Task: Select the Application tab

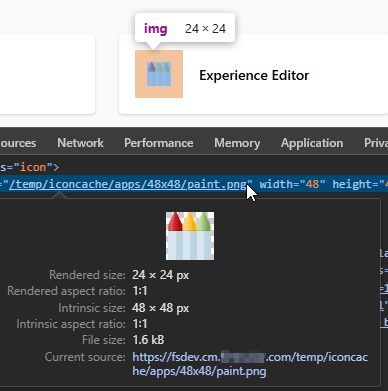Action: click(x=312, y=143)
